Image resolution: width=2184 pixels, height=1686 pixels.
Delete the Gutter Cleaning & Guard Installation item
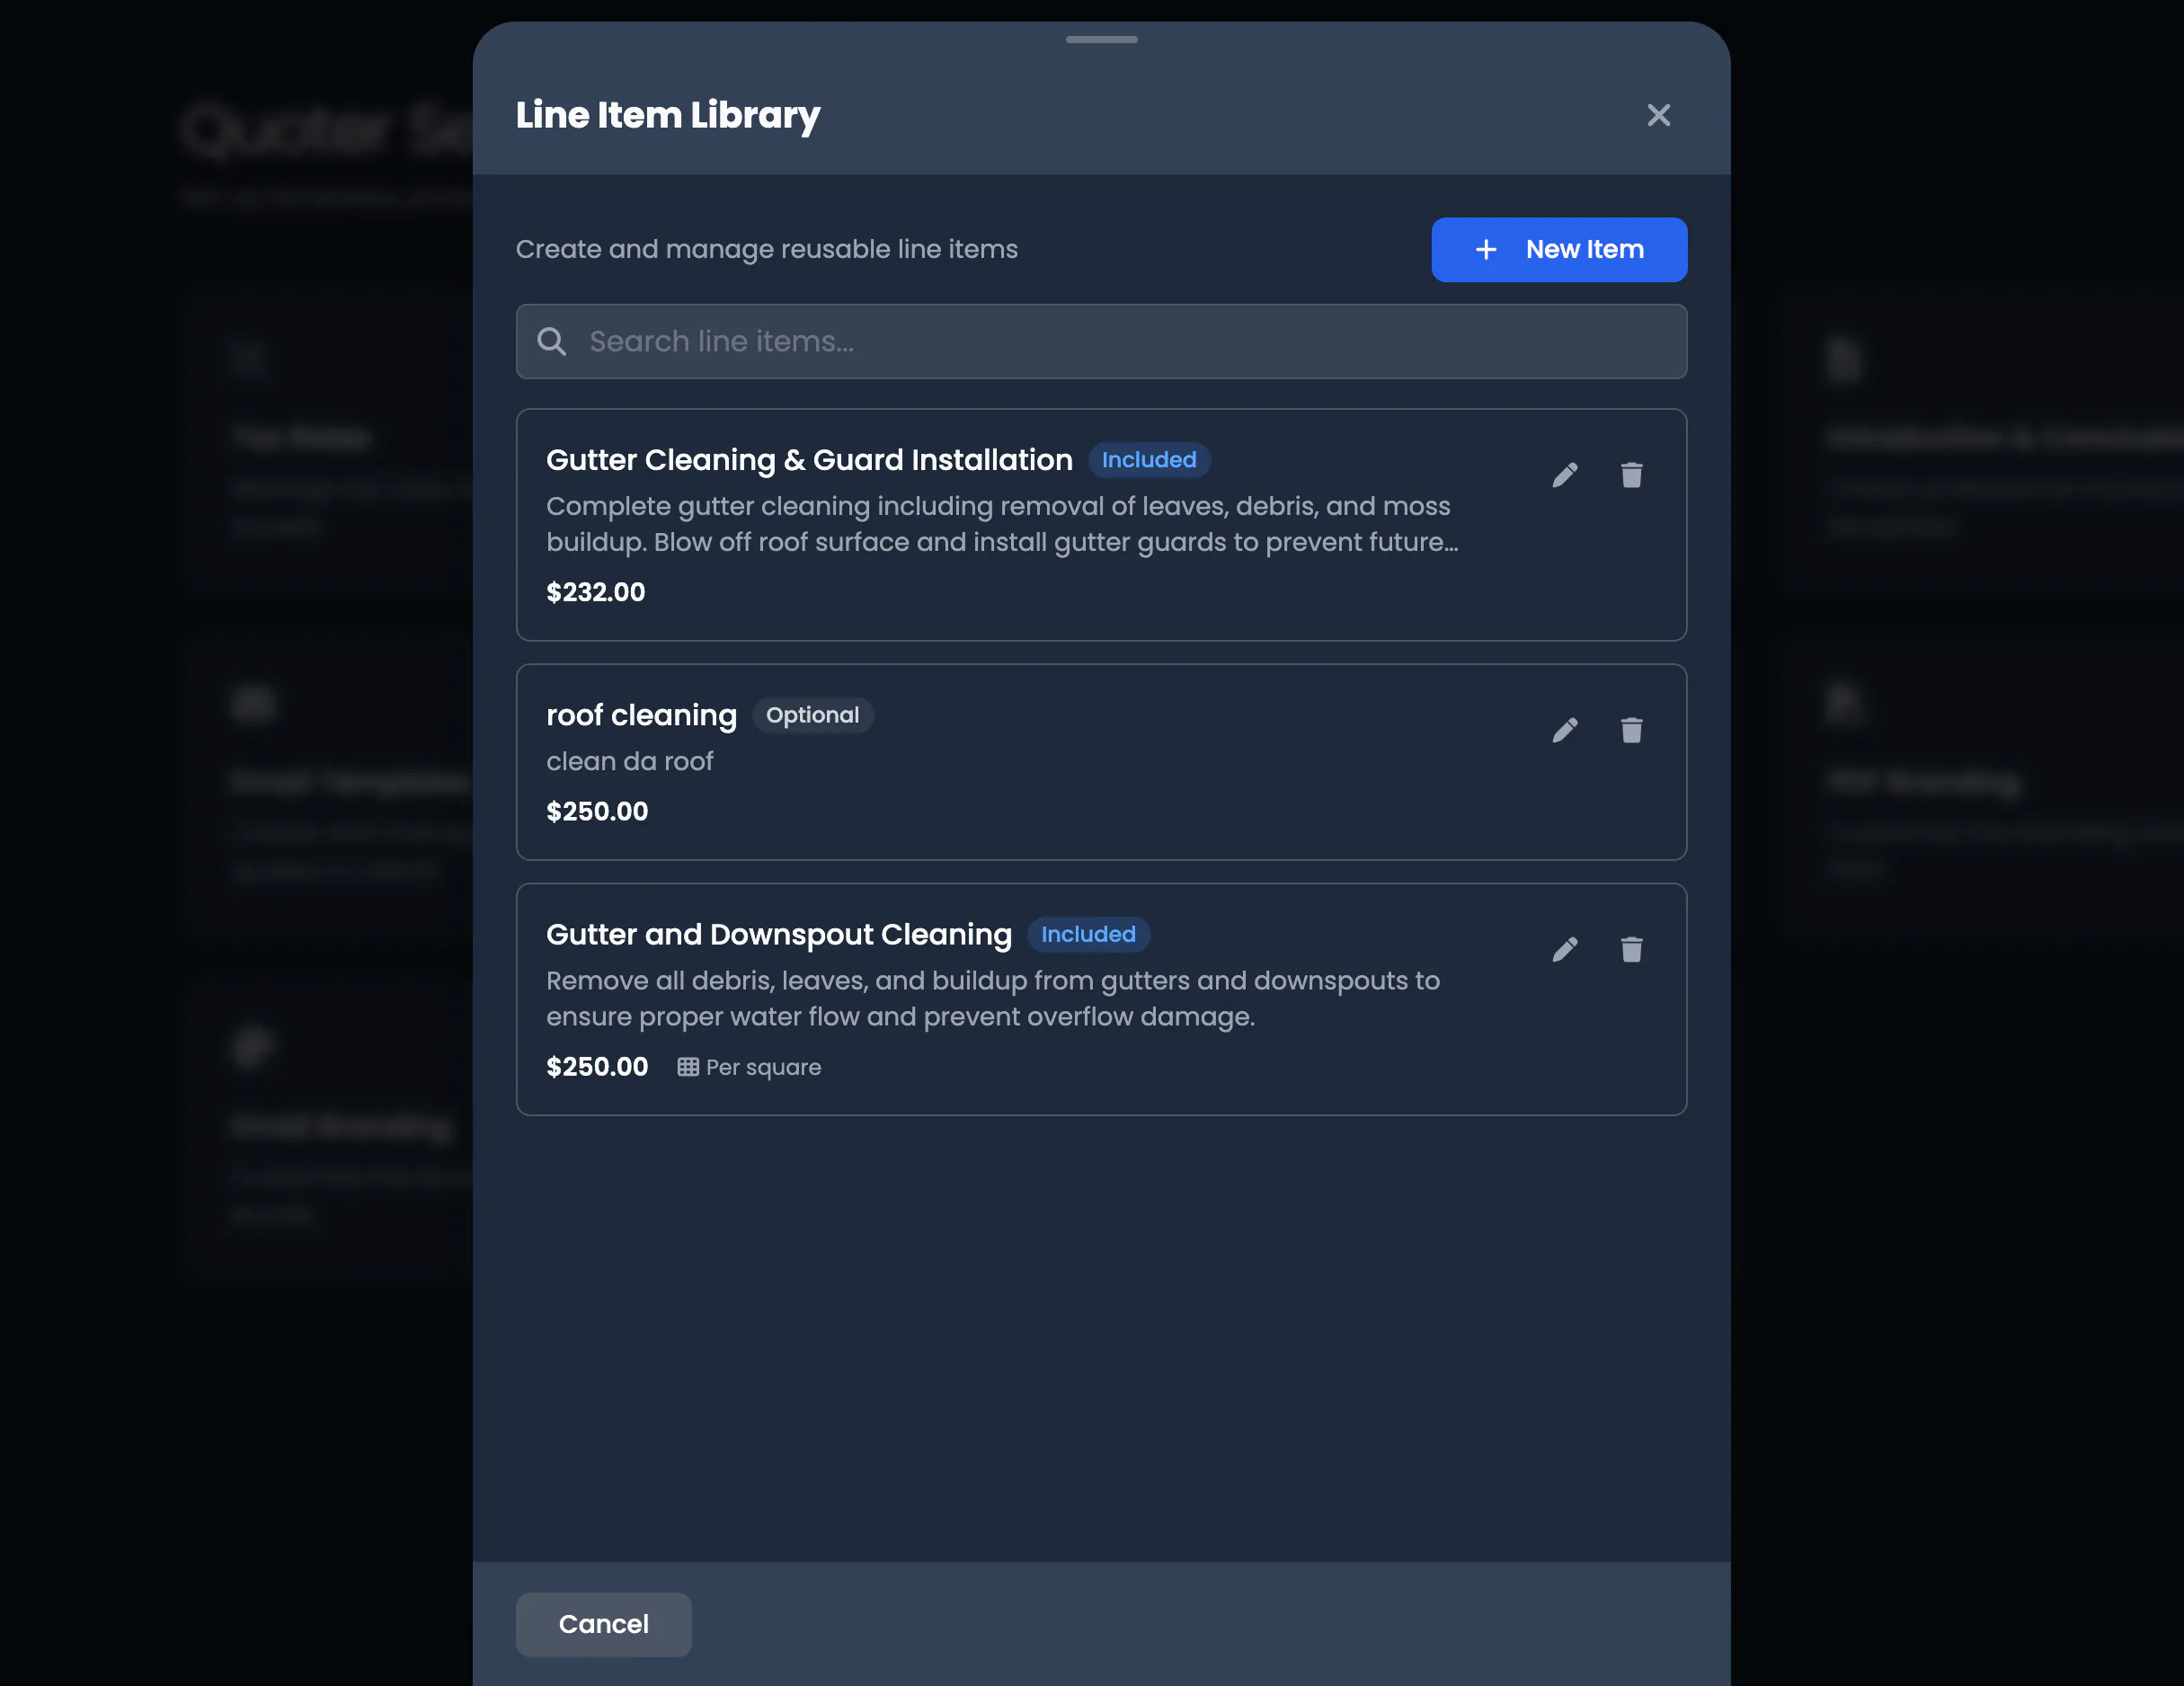[x=1631, y=475]
